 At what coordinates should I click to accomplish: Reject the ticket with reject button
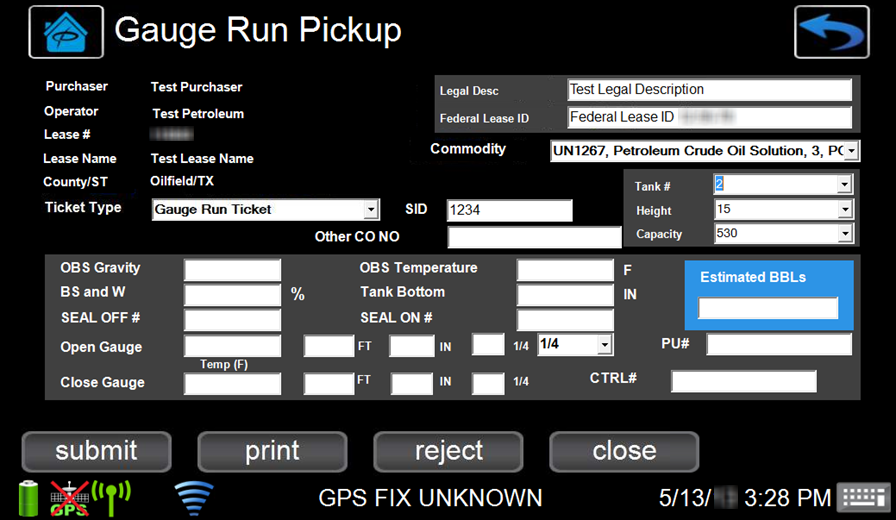(x=448, y=451)
